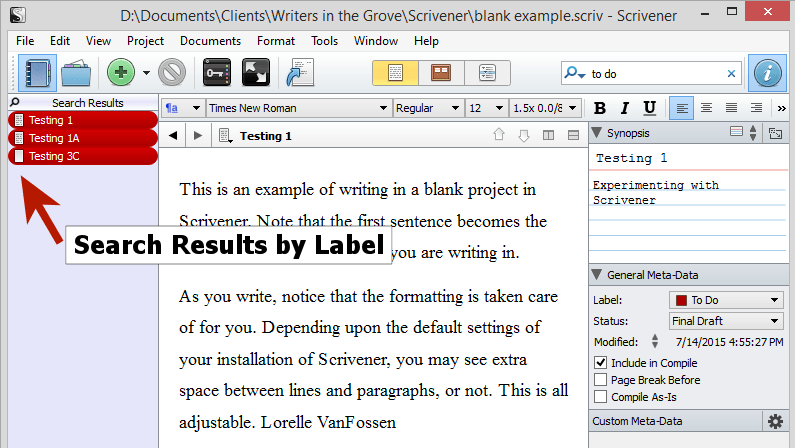Split editor vertically icon

point(549,135)
